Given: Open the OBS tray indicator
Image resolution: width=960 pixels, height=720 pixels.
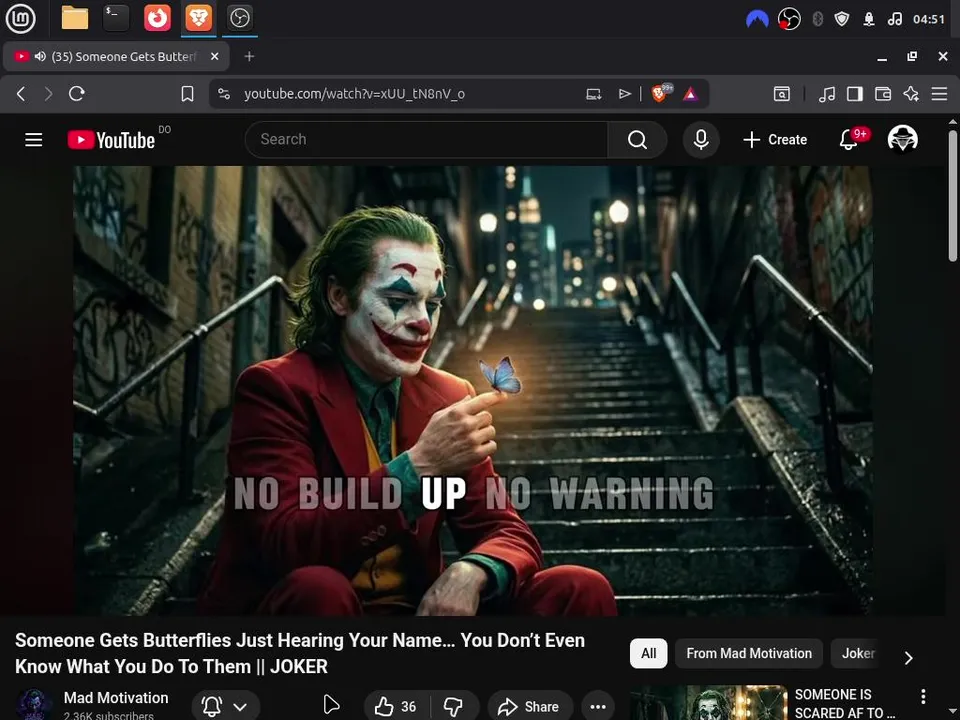Looking at the screenshot, I should tap(789, 19).
